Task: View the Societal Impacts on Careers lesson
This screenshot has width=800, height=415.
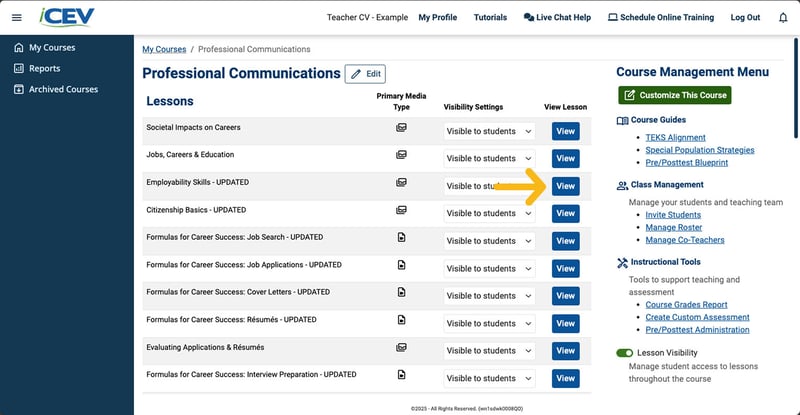Action: tap(565, 131)
